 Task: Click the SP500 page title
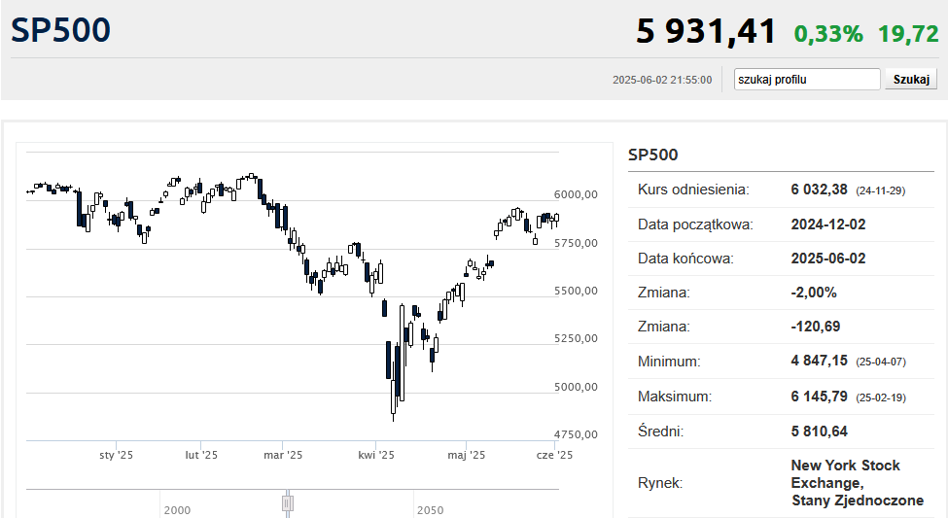coord(60,30)
